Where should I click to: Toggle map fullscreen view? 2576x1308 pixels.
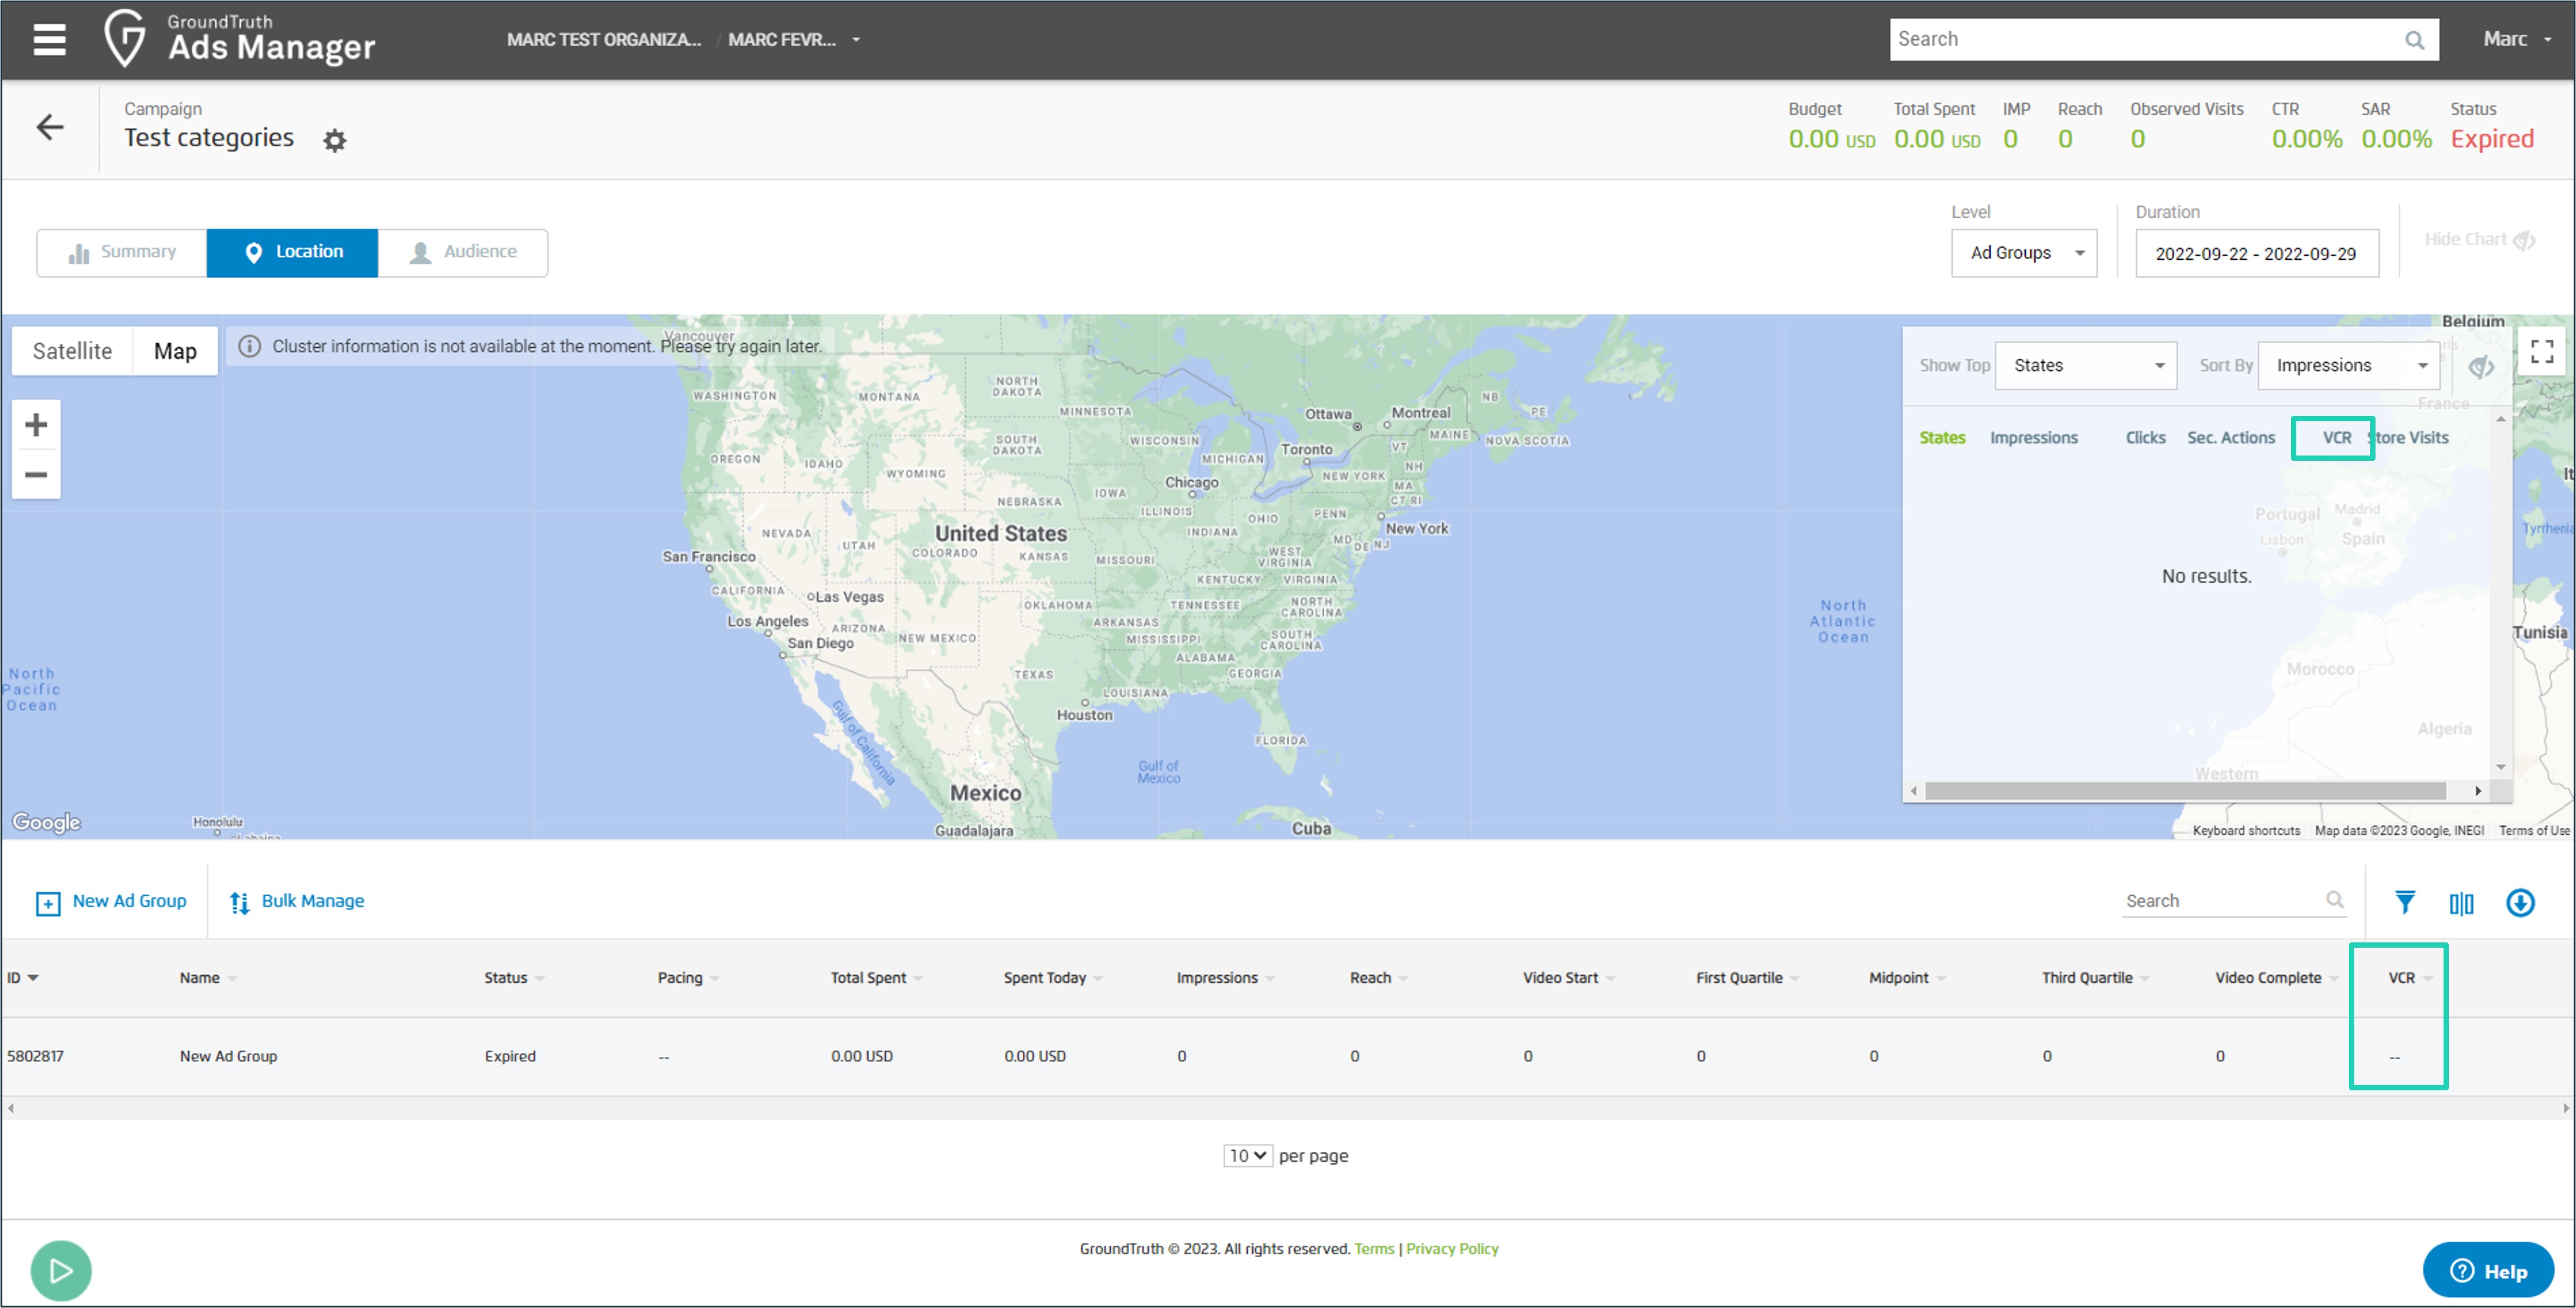coord(2542,351)
